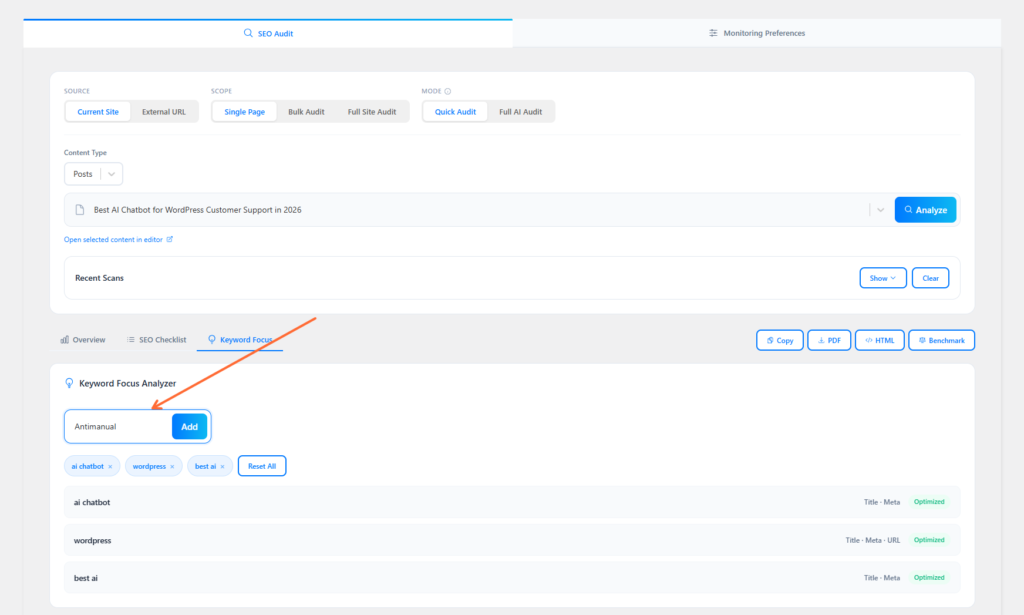This screenshot has height=615, width=1024.
Task: Click the lightbulb icon on Keyword Focus tab
Action: point(210,339)
